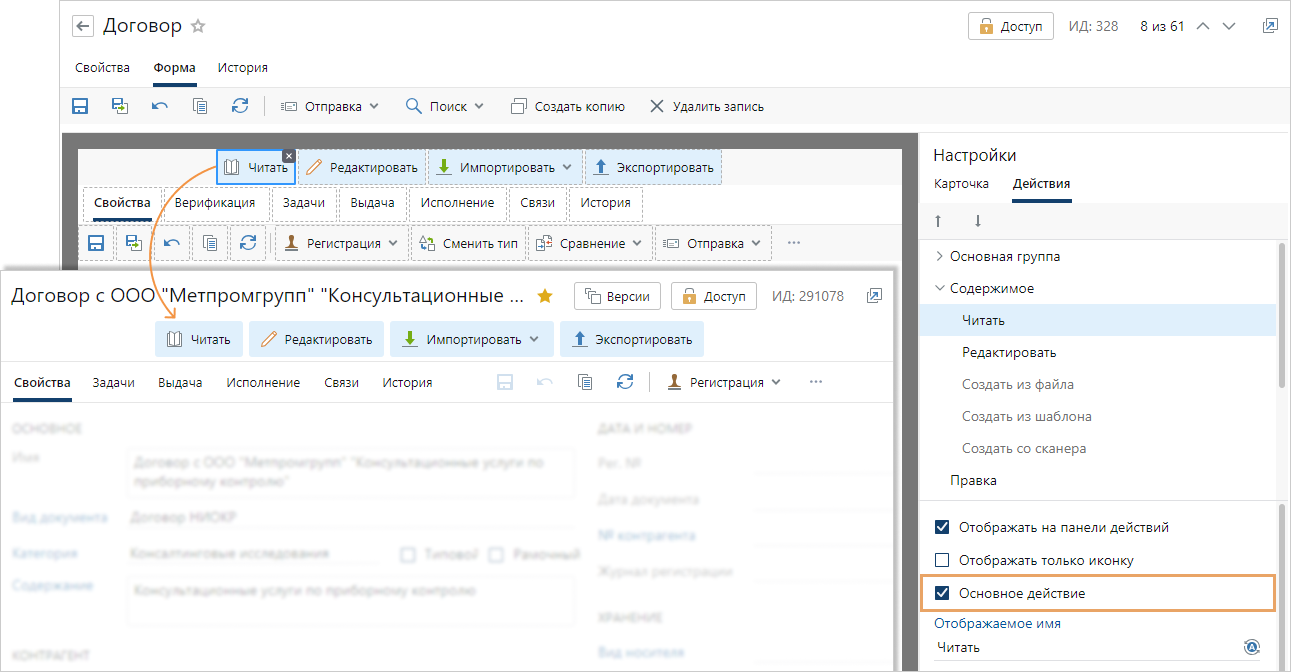Viewport: 1291px width, 672px height.
Task: Mark Договор as favorite with star icon
Action: pyautogui.click(x=198, y=26)
